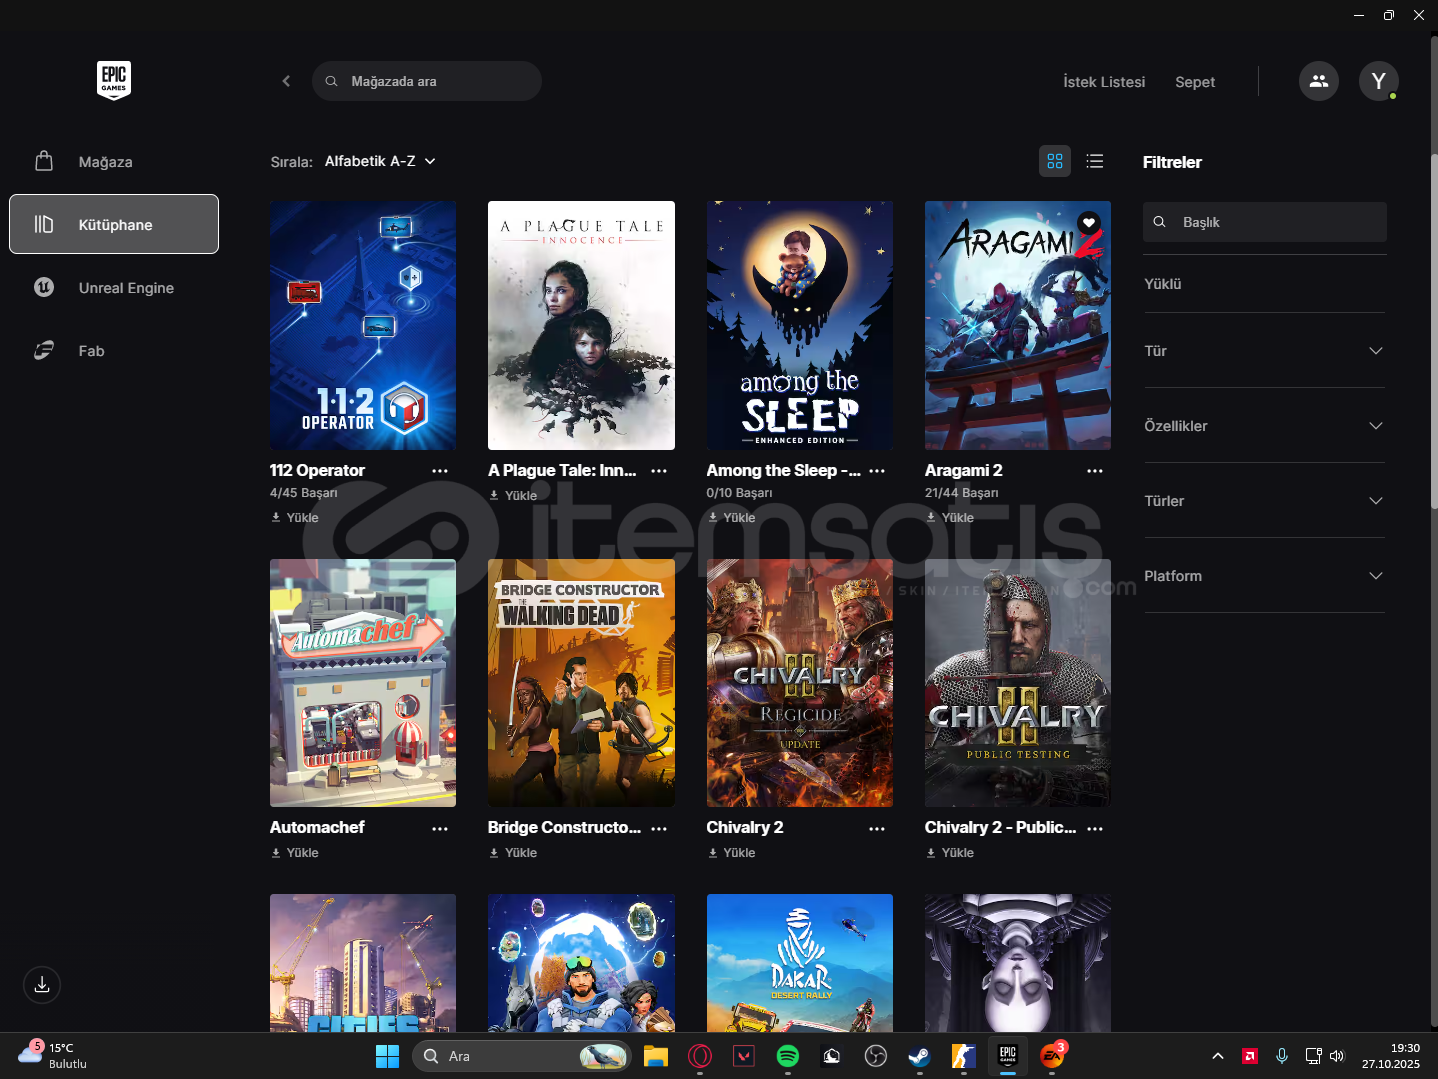Open volume control in tray
1438x1079 pixels.
(x=1338, y=1056)
